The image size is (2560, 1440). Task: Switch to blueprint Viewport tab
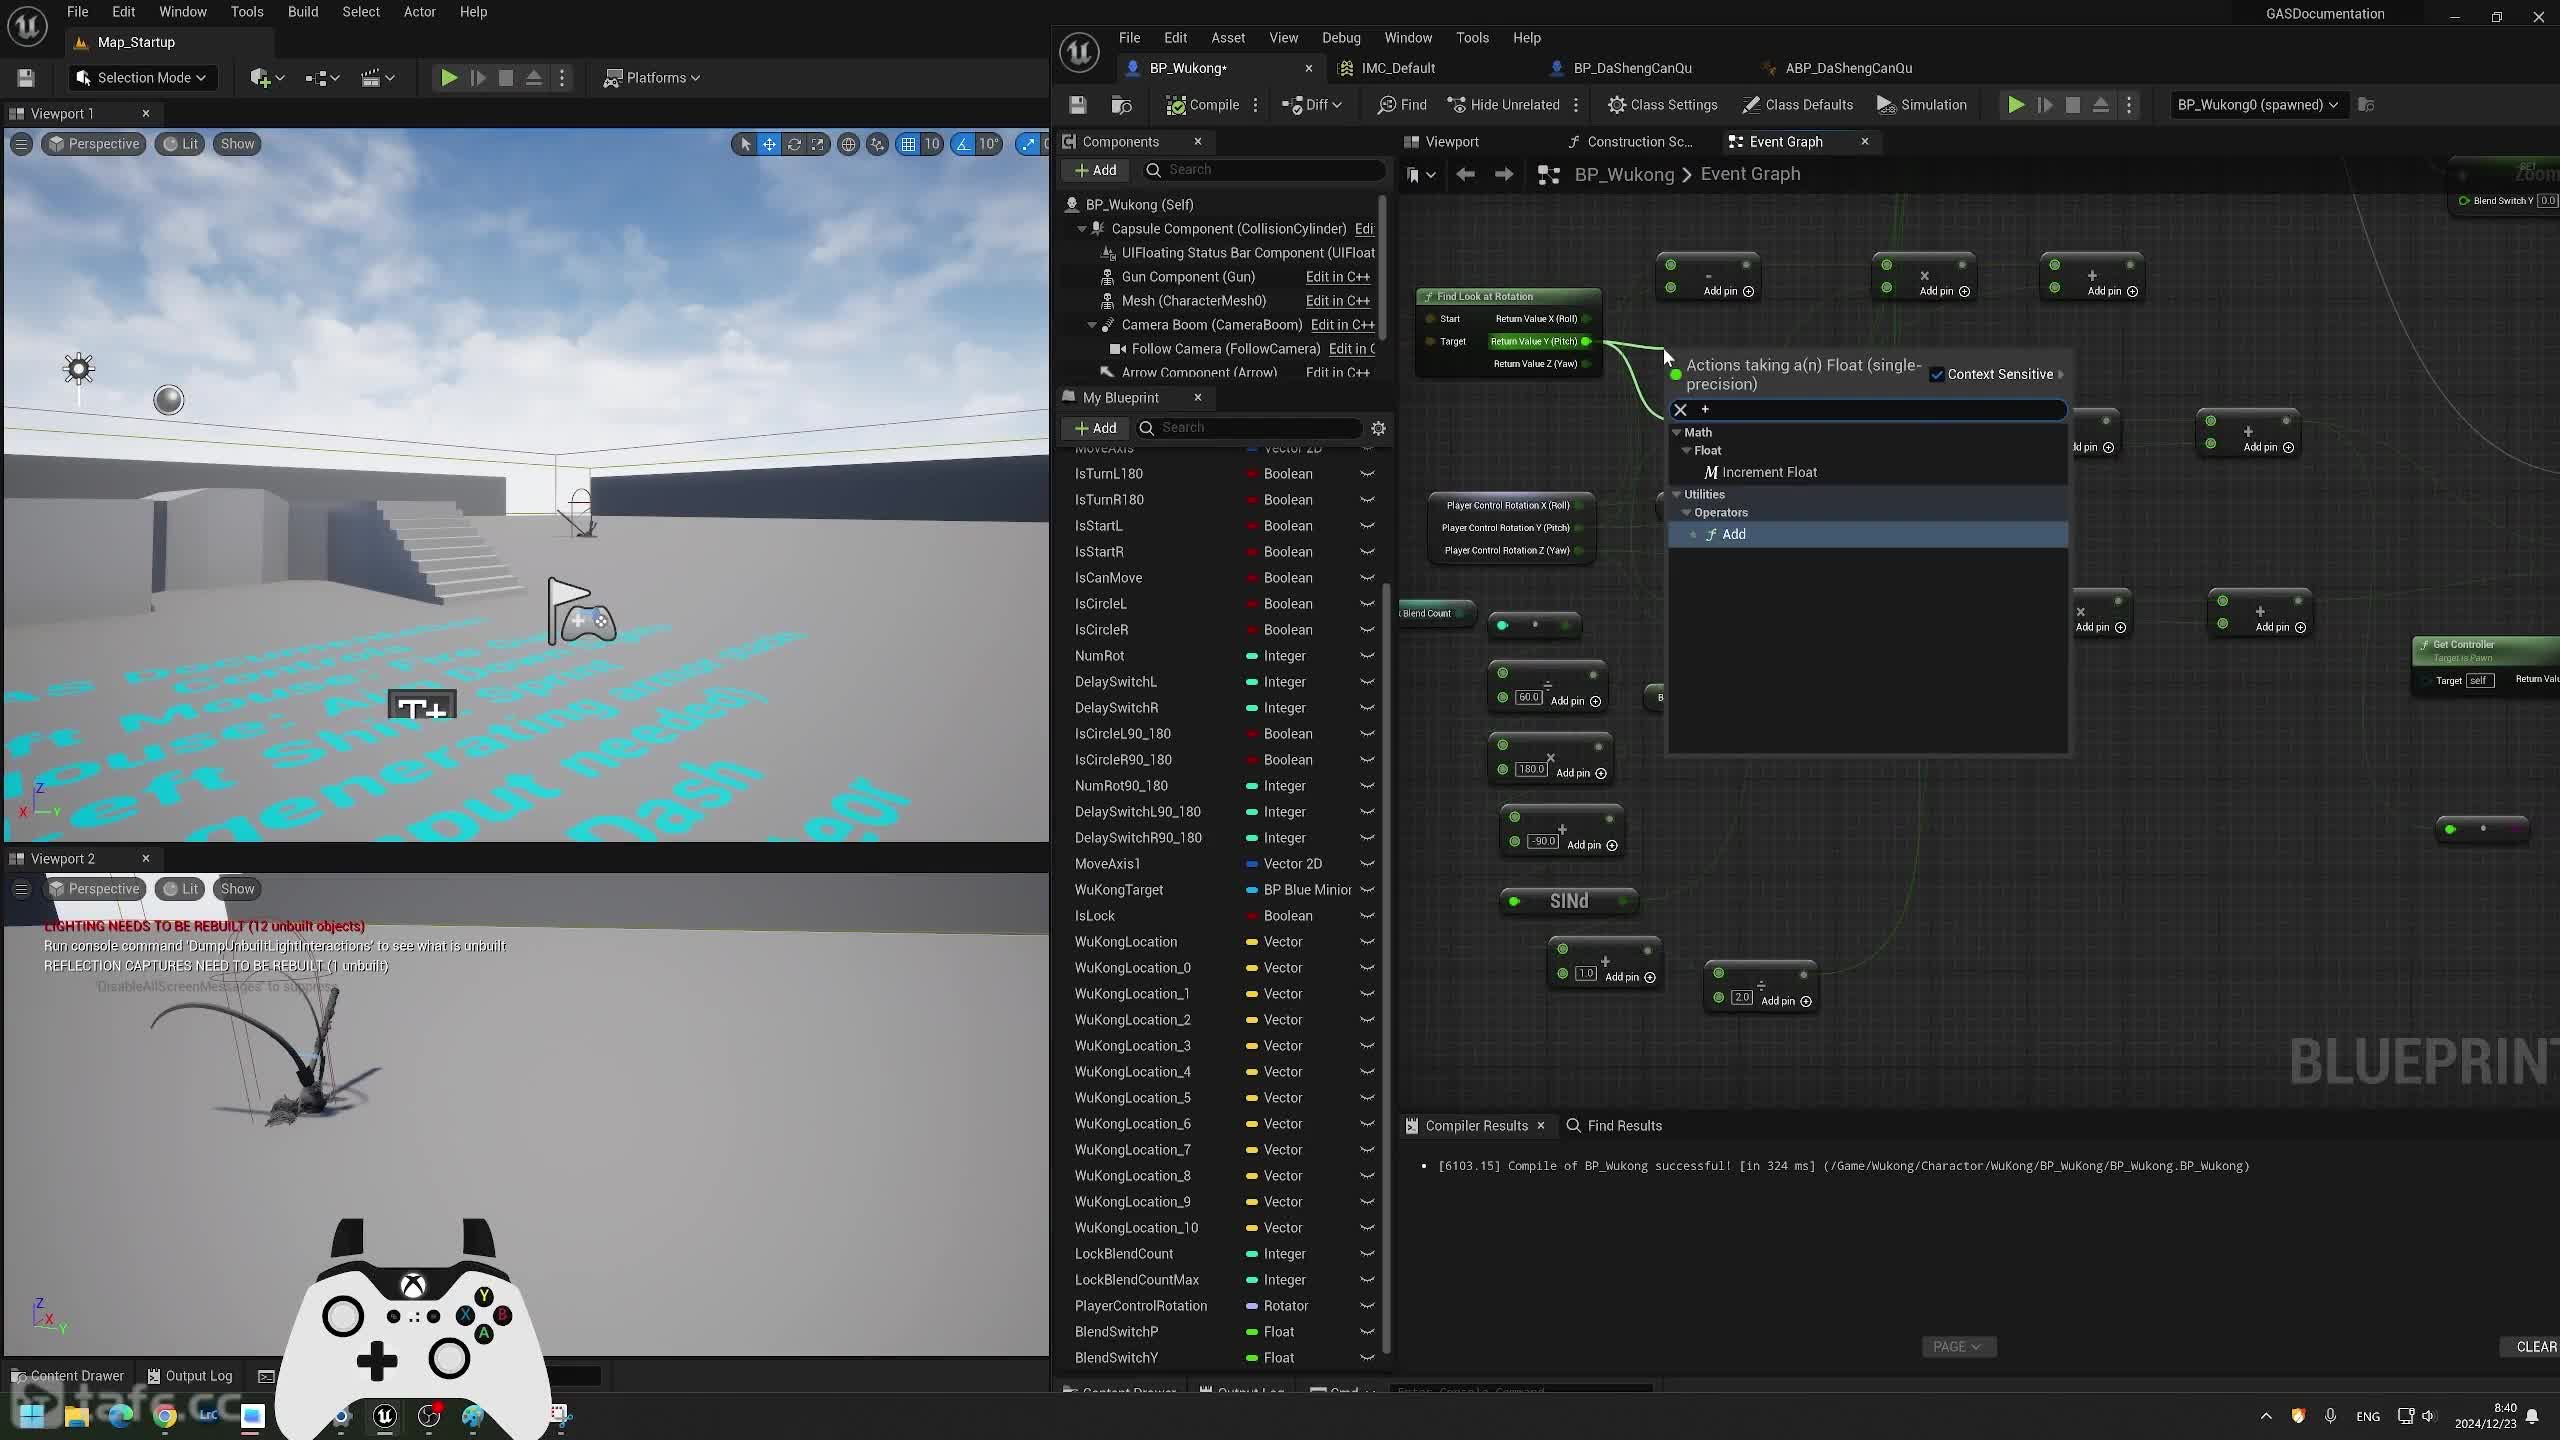(1440, 142)
